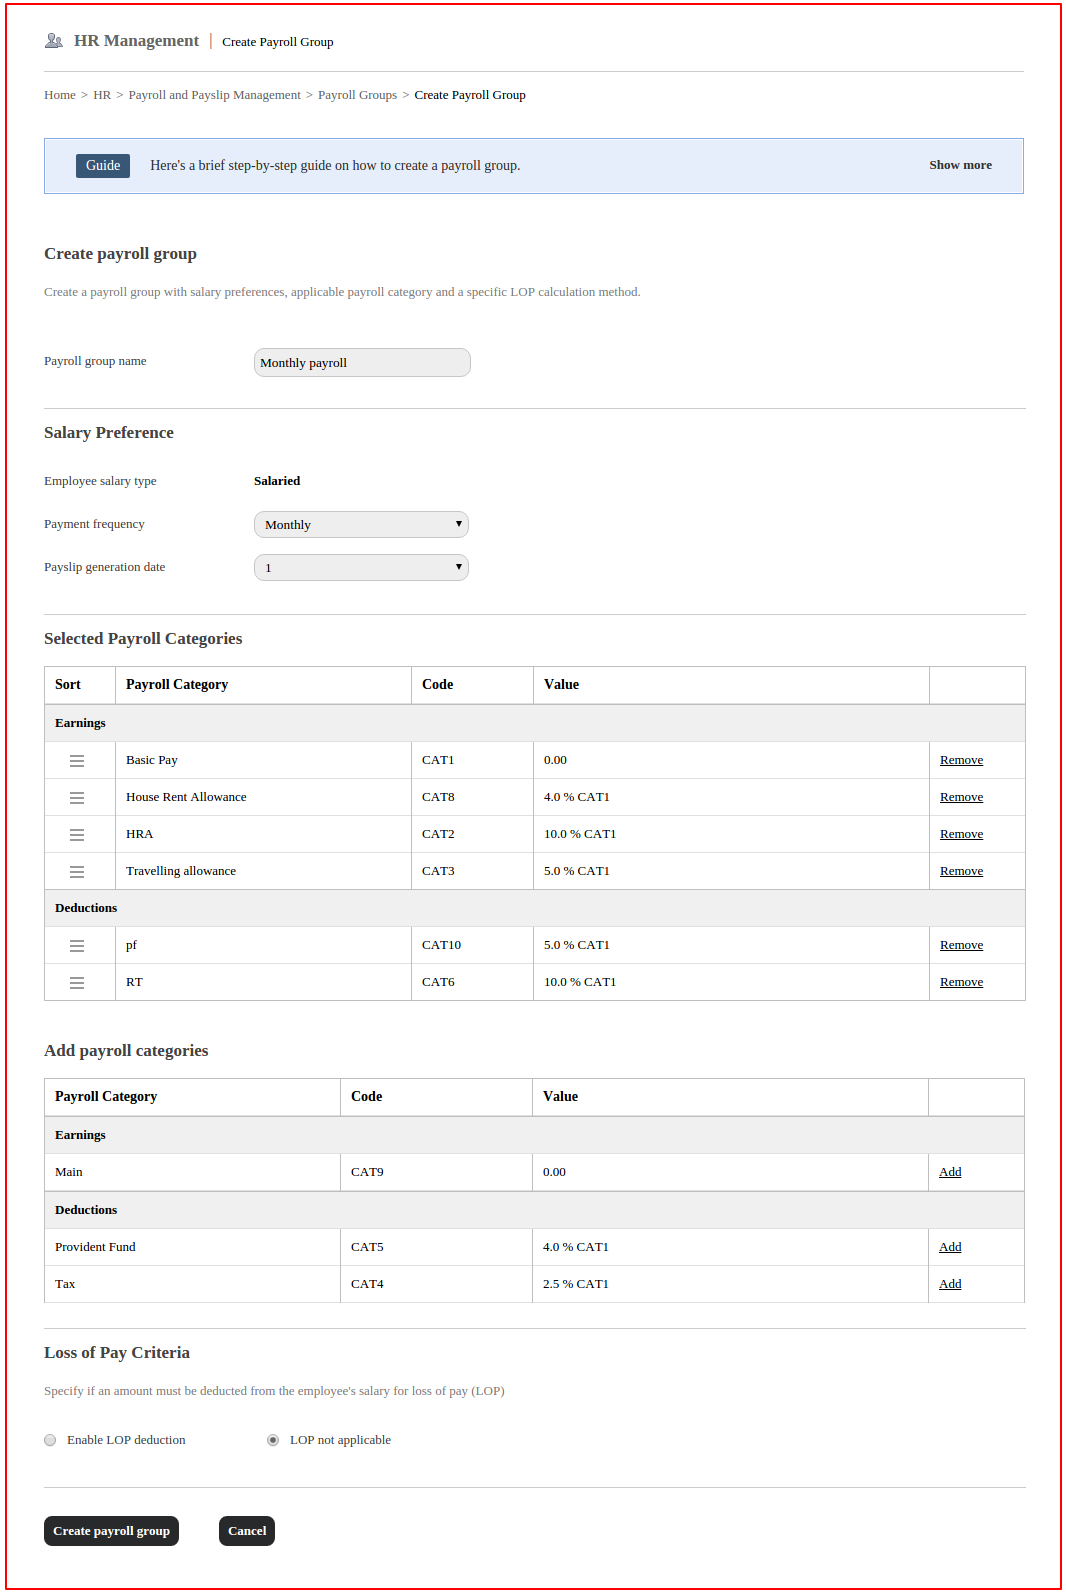Image resolution: width=1066 pixels, height=1593 pixels.
Task: Open Payroll and Payslip Management breadcrumb
Action: tap(214, 95)
